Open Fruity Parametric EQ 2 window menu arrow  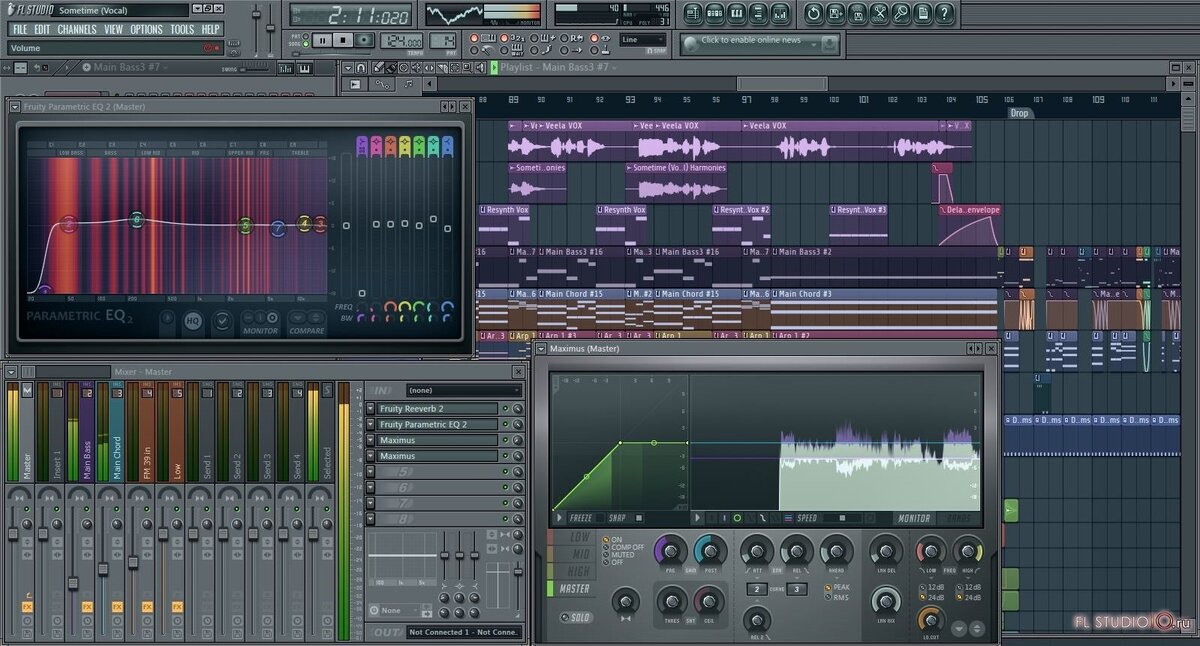click(x=15, y=105)
